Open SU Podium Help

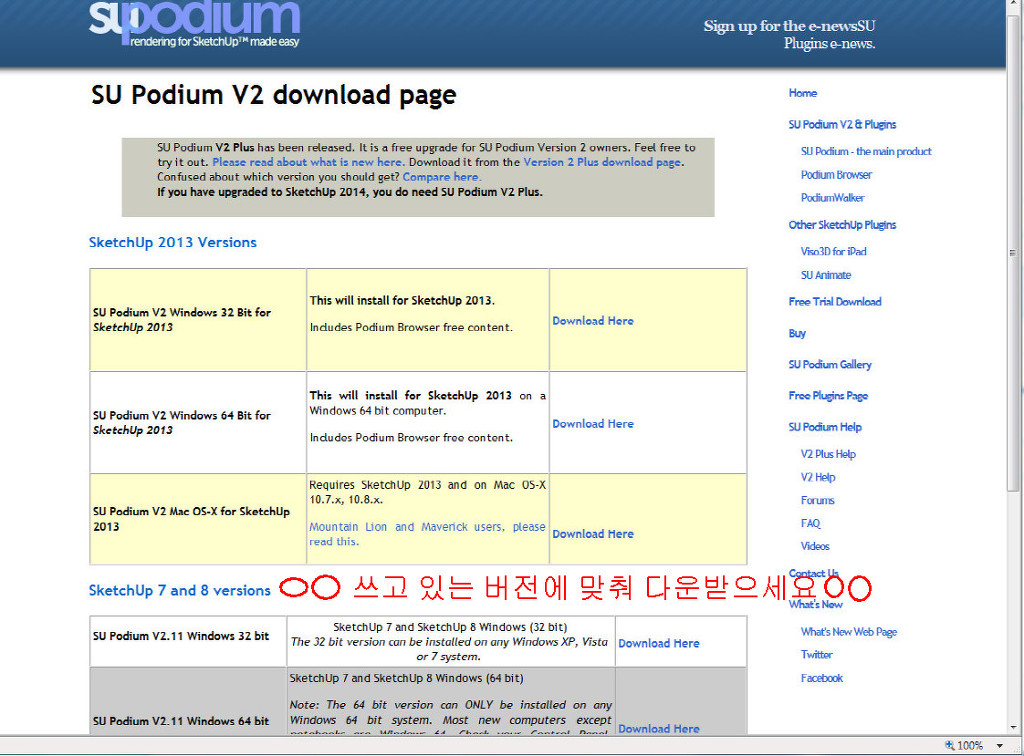(x=825, y=427)
